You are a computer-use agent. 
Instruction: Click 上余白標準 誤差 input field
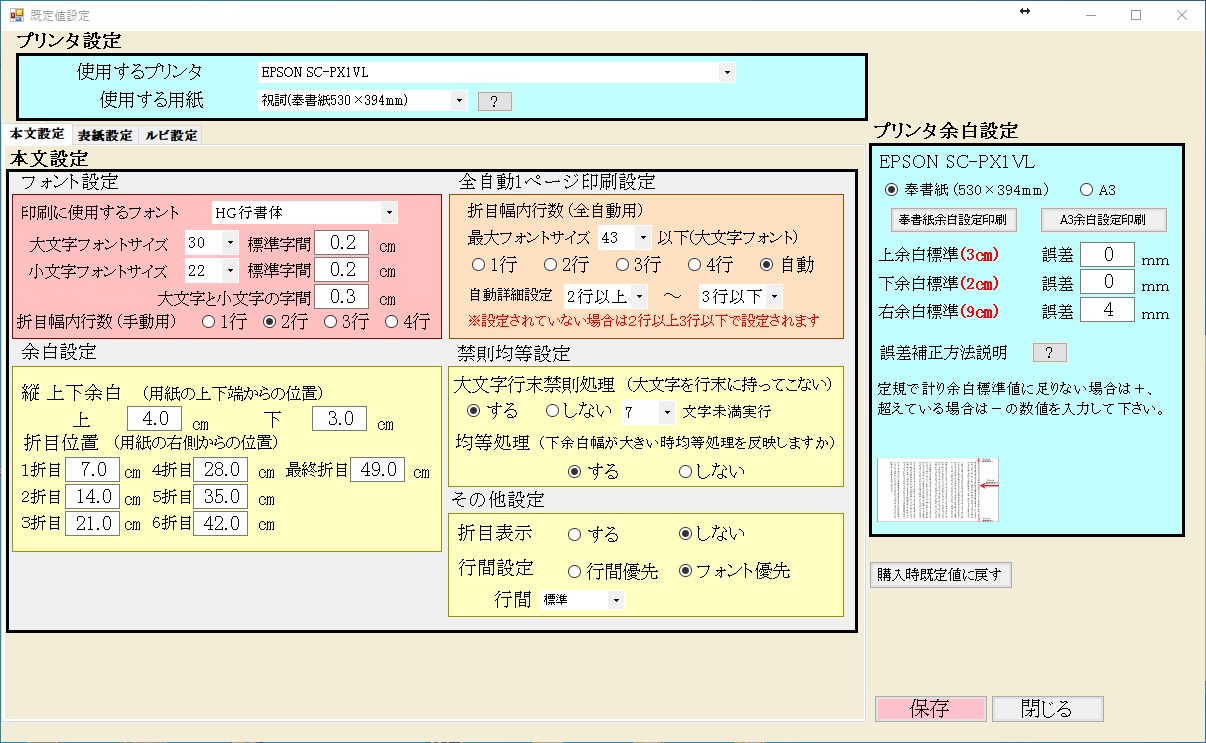pyautogui.click(x=1107, y=254)
